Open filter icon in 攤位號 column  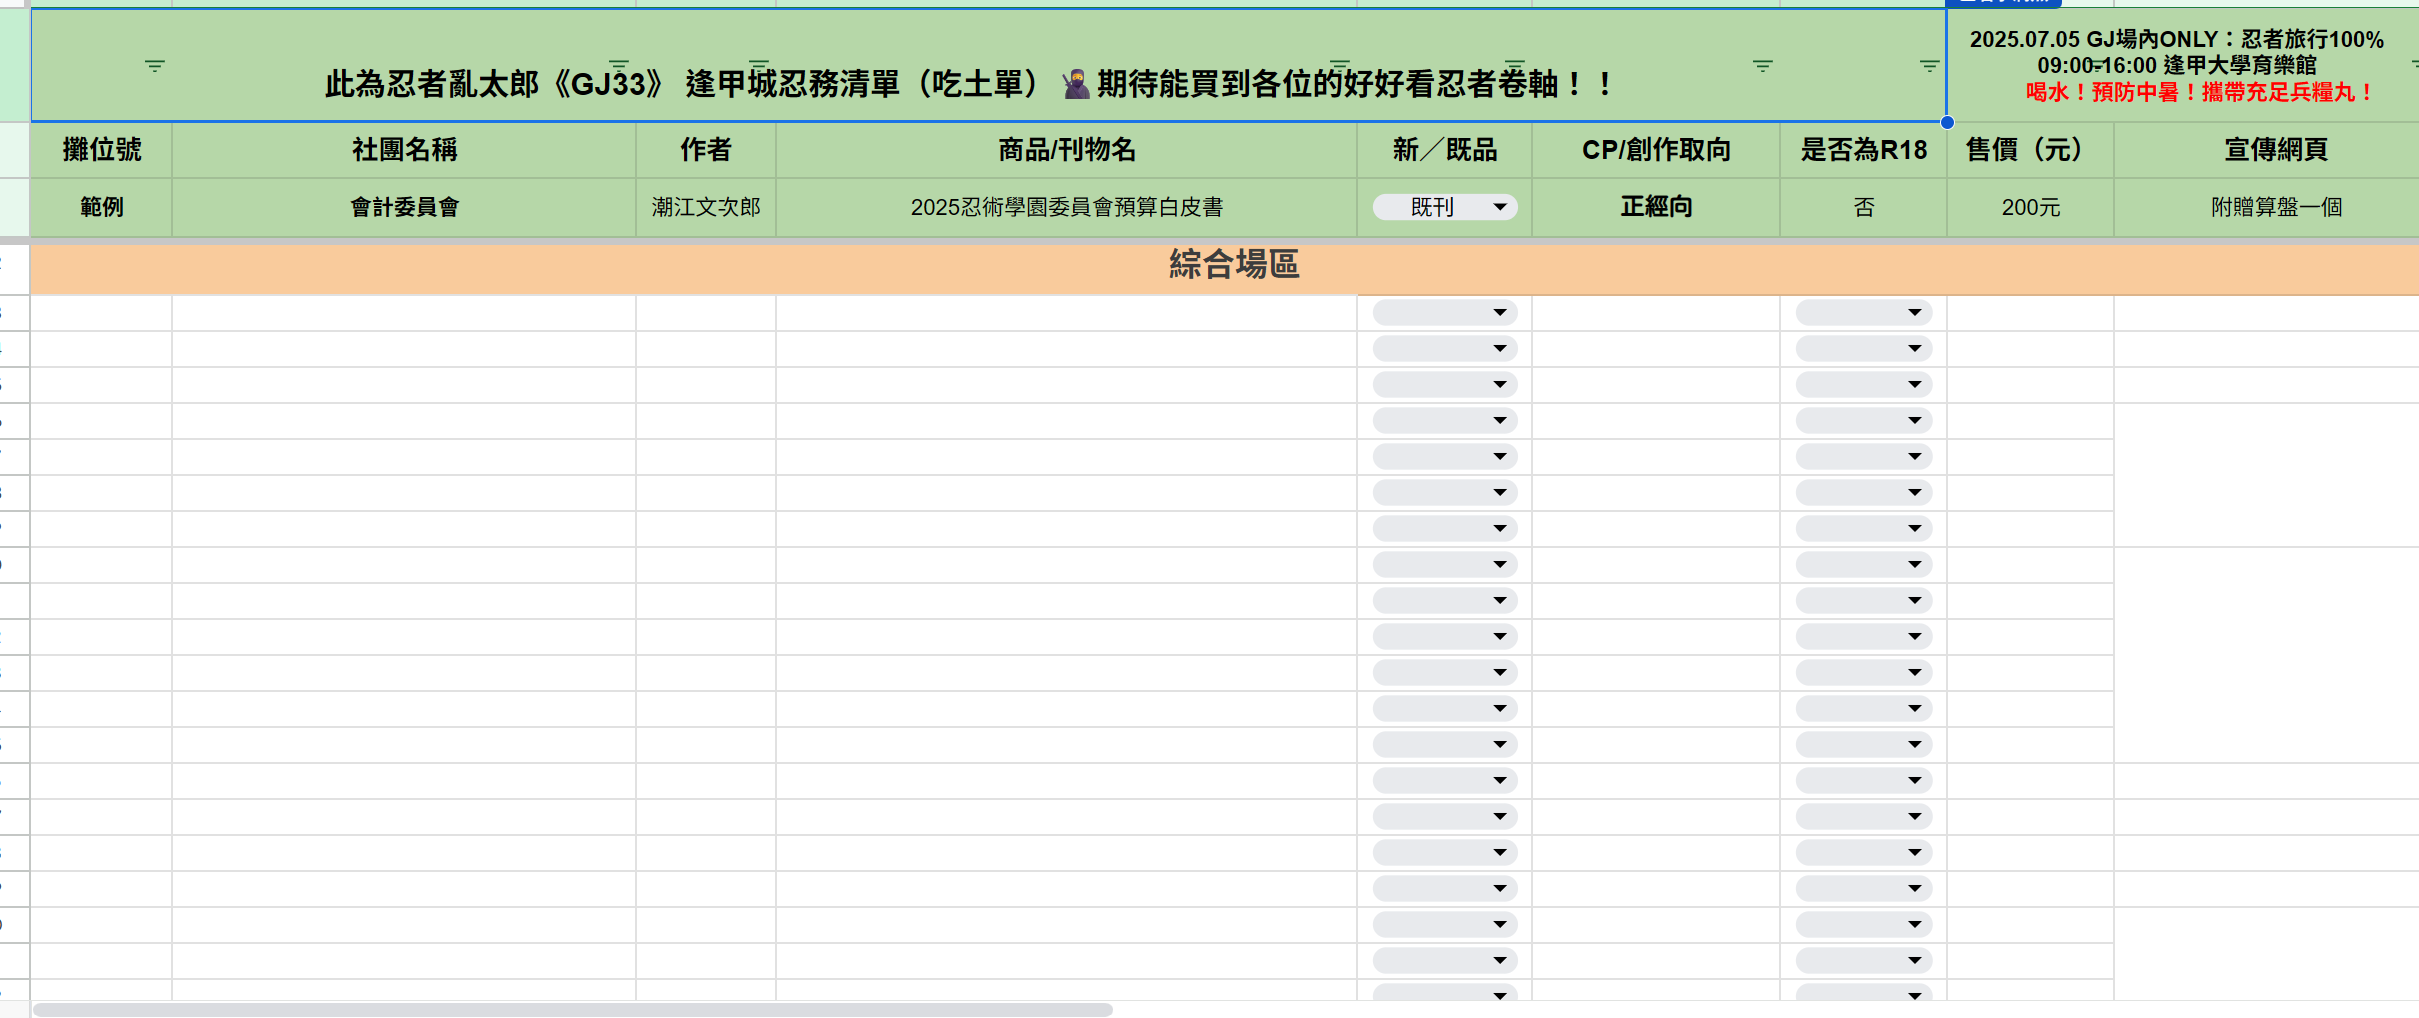click(155, 66)
